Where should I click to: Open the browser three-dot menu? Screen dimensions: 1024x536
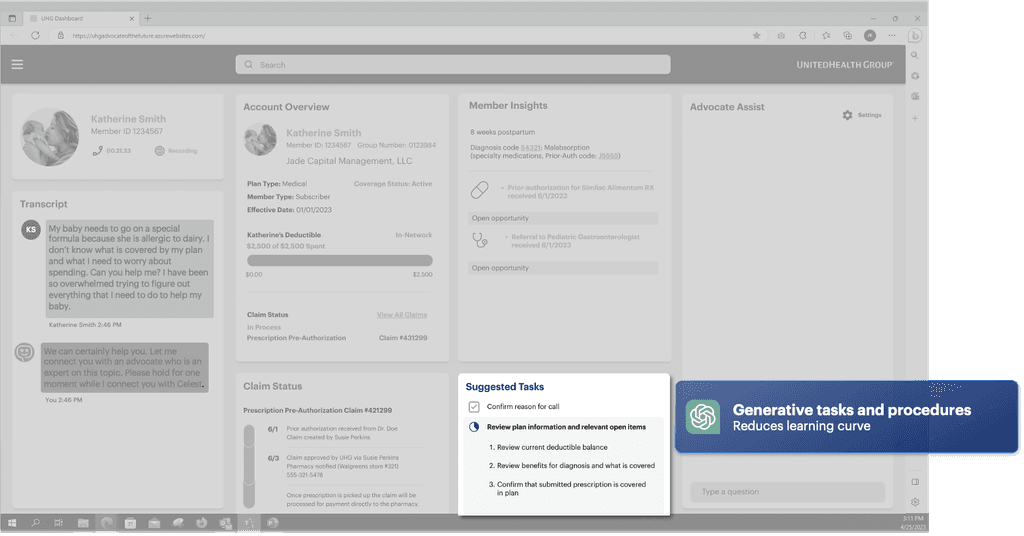892,35
